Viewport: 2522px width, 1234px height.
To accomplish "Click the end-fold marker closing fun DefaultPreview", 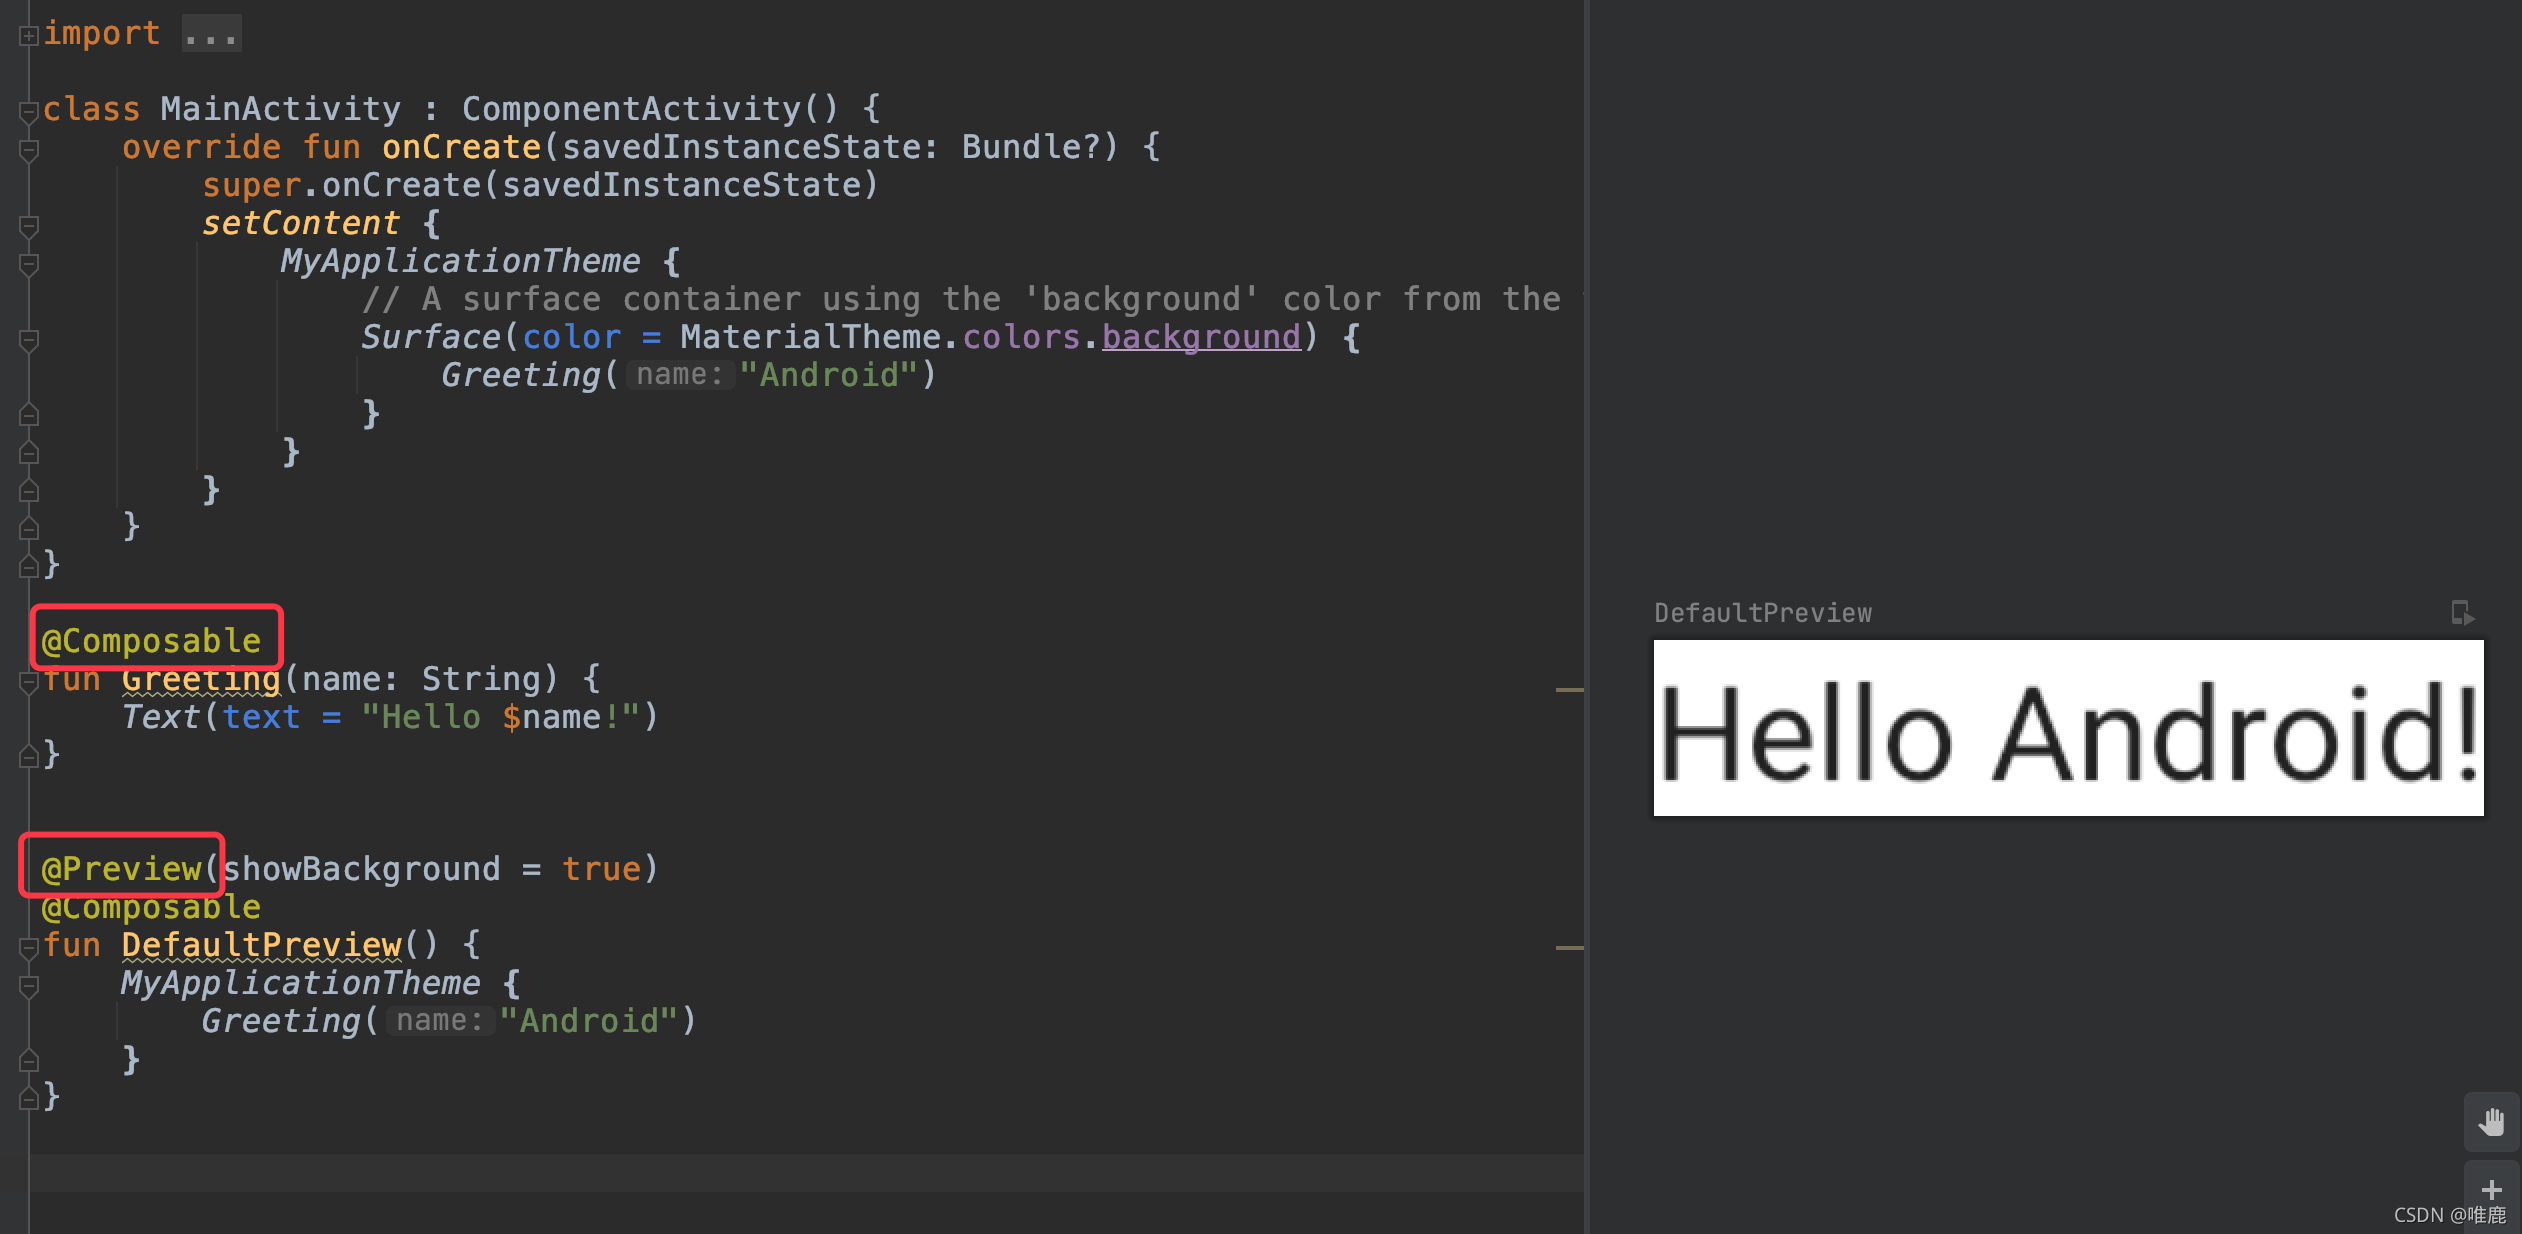I will pyautogui.click(x=29, y=1099).
